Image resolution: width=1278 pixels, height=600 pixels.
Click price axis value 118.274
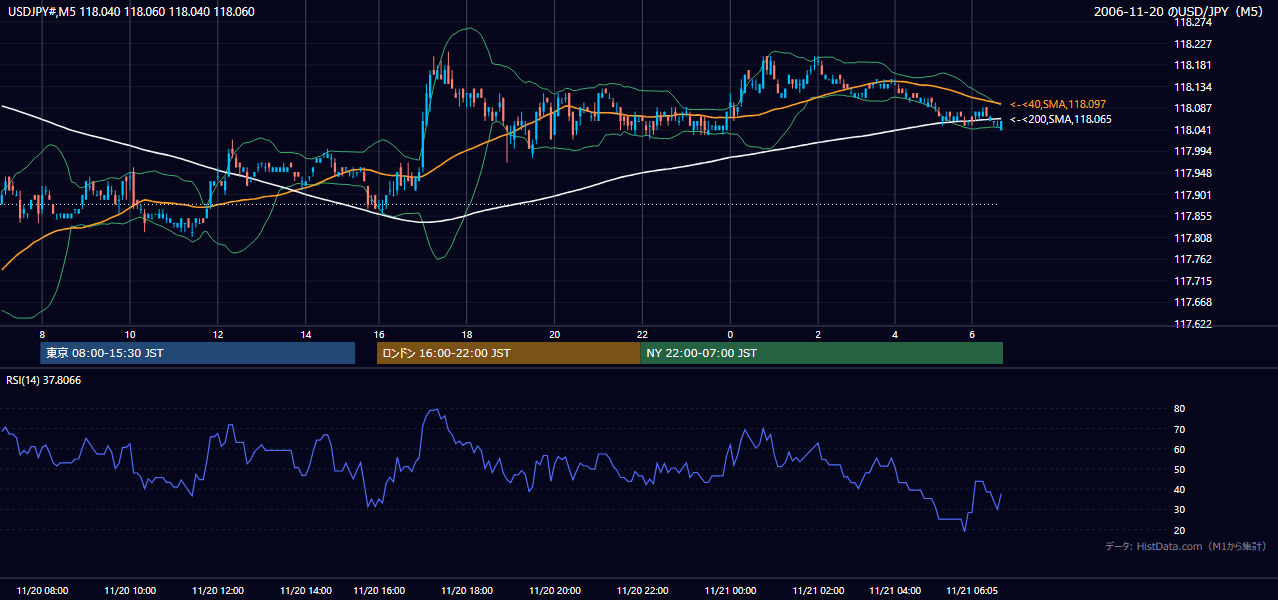click(1192, 22)
